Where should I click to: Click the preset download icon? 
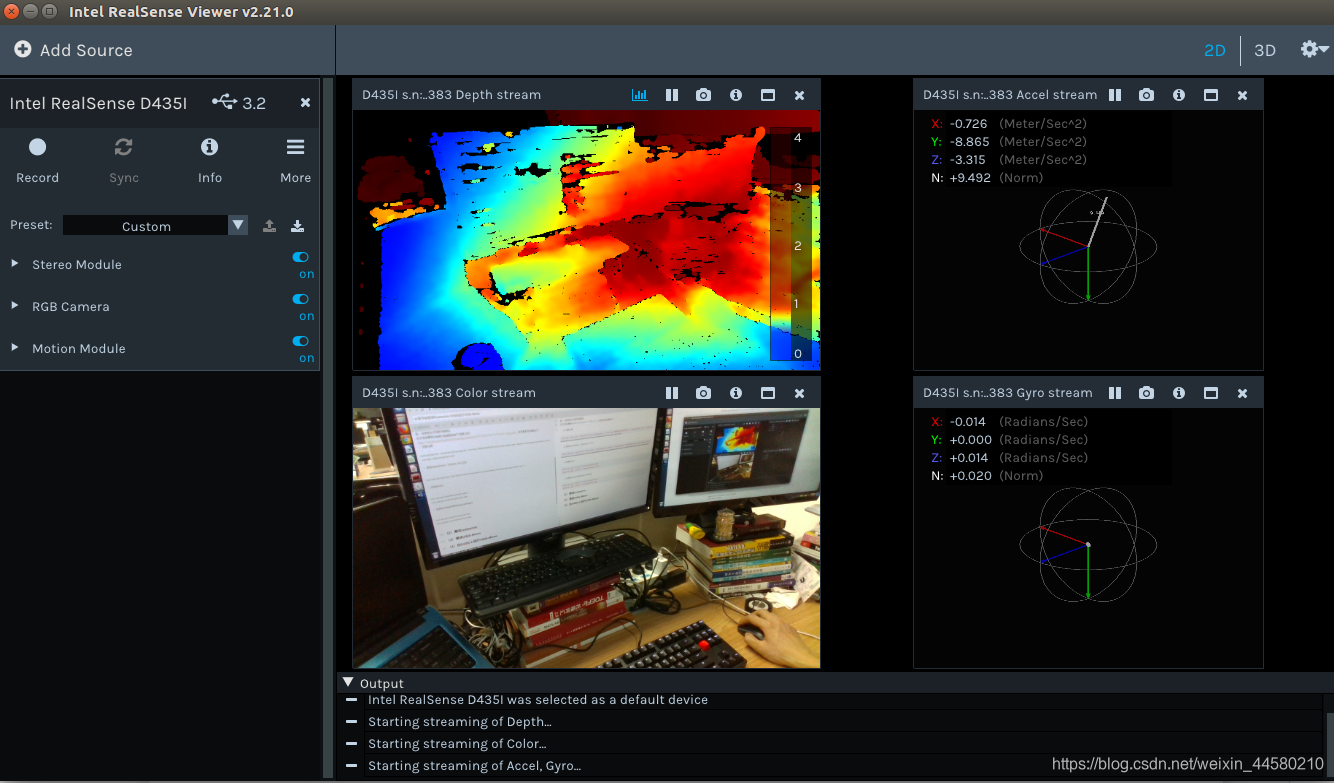[x=297, y=226]
